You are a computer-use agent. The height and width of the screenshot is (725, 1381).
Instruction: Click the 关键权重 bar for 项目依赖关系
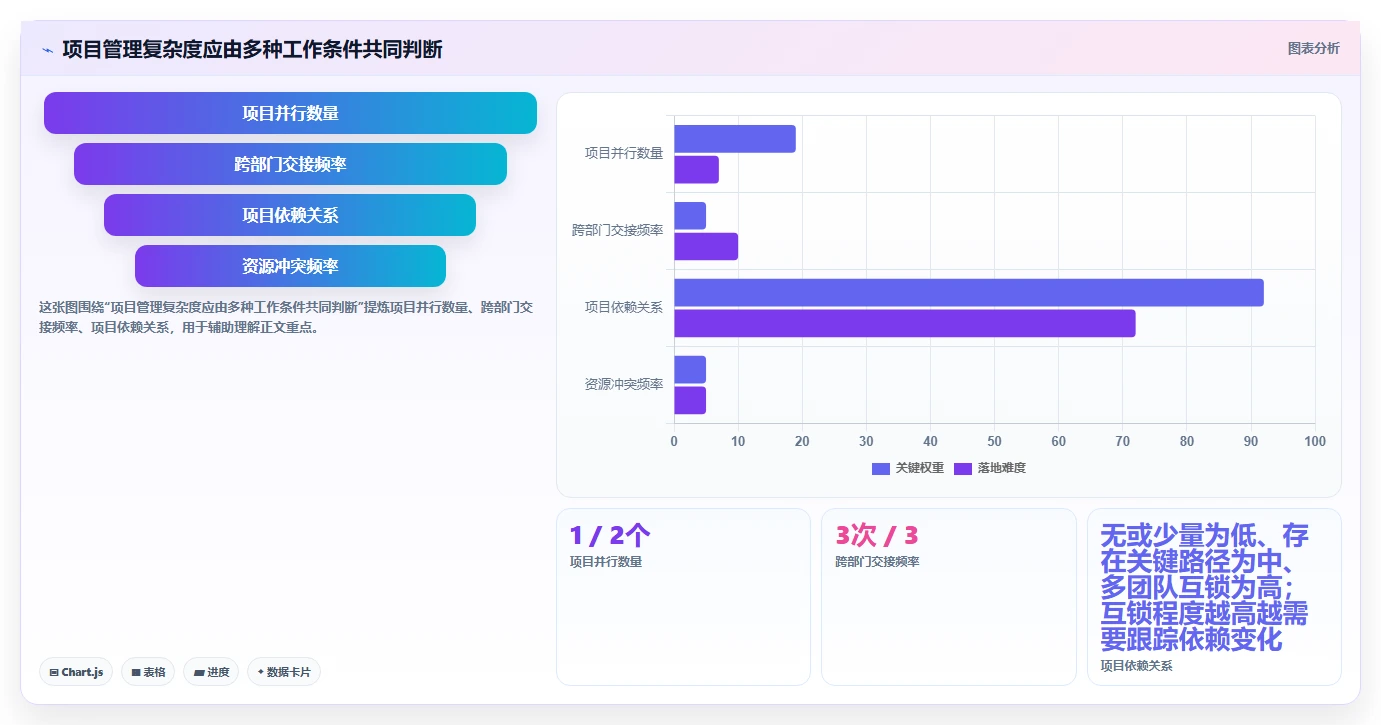pyautogui.click(x=969, y=293)
